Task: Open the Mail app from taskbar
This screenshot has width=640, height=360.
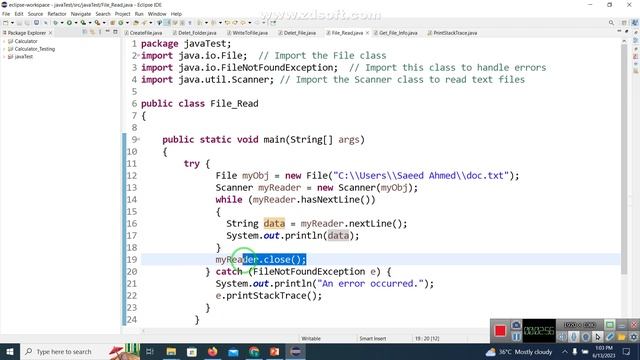Action: tap(233, 351)
